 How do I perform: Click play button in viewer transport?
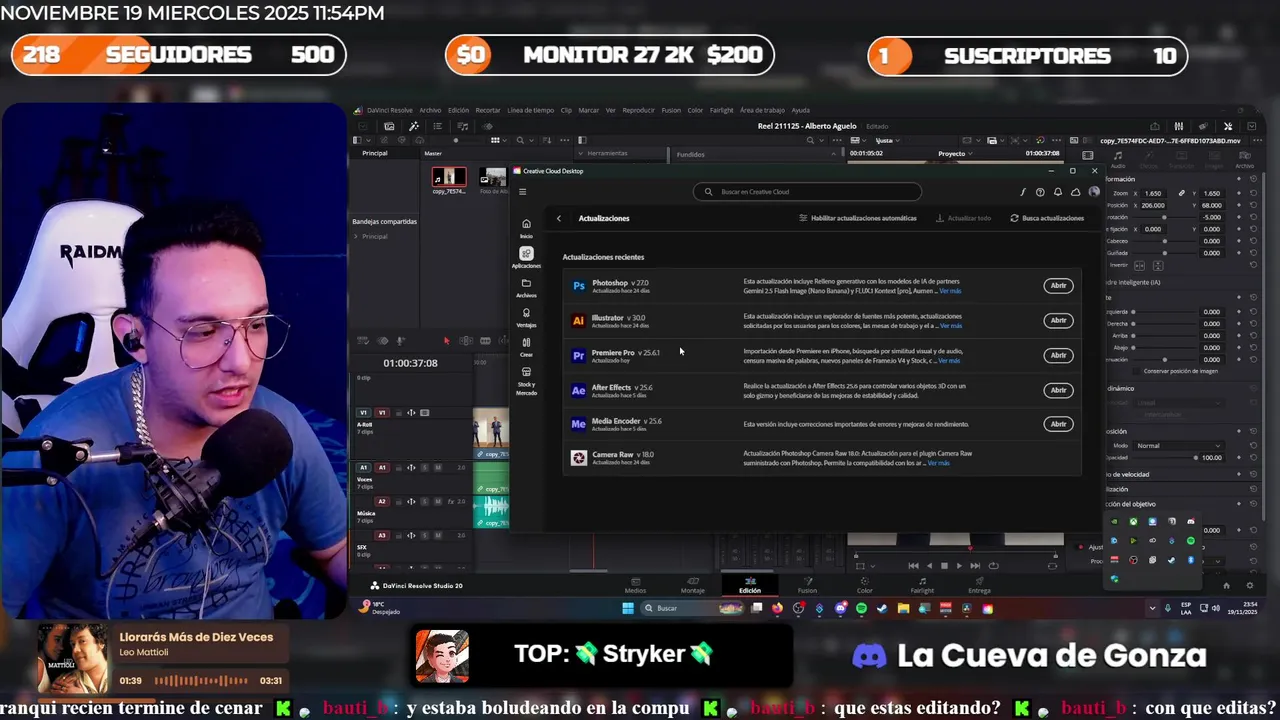click(x=959, y=565)
